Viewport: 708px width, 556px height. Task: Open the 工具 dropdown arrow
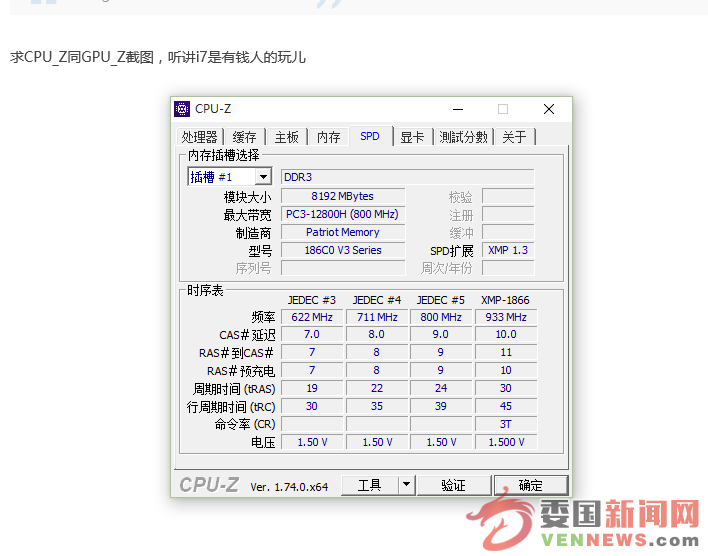[406, 485]
